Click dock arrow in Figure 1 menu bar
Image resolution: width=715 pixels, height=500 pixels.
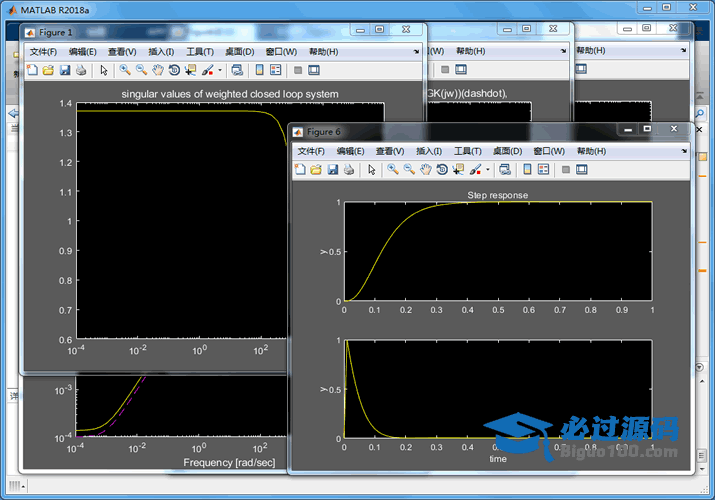[416, 52]
